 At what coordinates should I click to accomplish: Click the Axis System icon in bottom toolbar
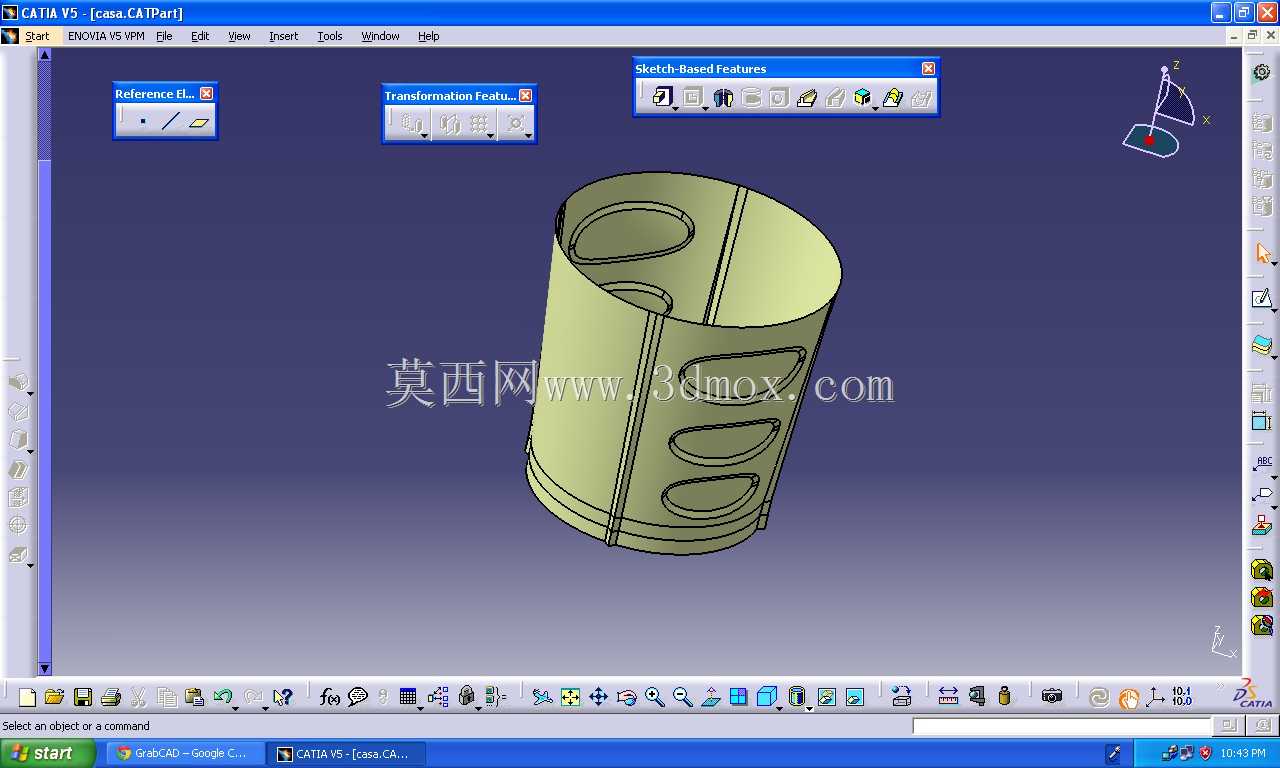click(x=1155, y=697)
